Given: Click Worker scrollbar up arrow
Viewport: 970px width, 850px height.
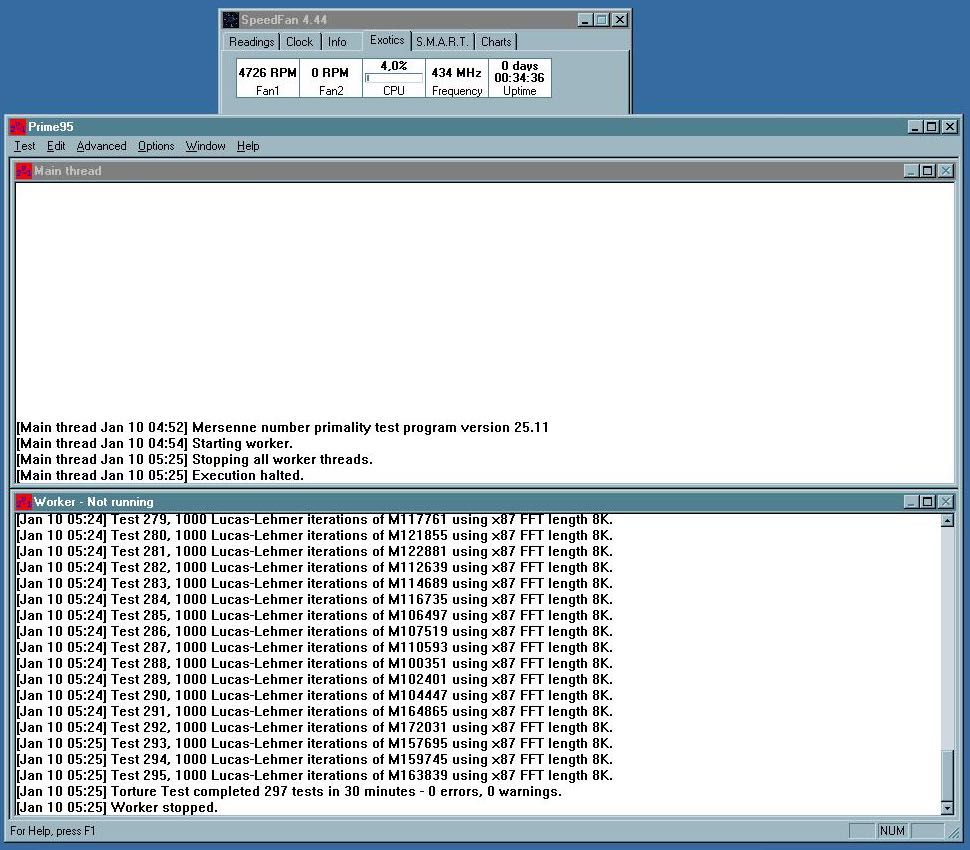Looking at the screenshot, I should pos(947,521).
